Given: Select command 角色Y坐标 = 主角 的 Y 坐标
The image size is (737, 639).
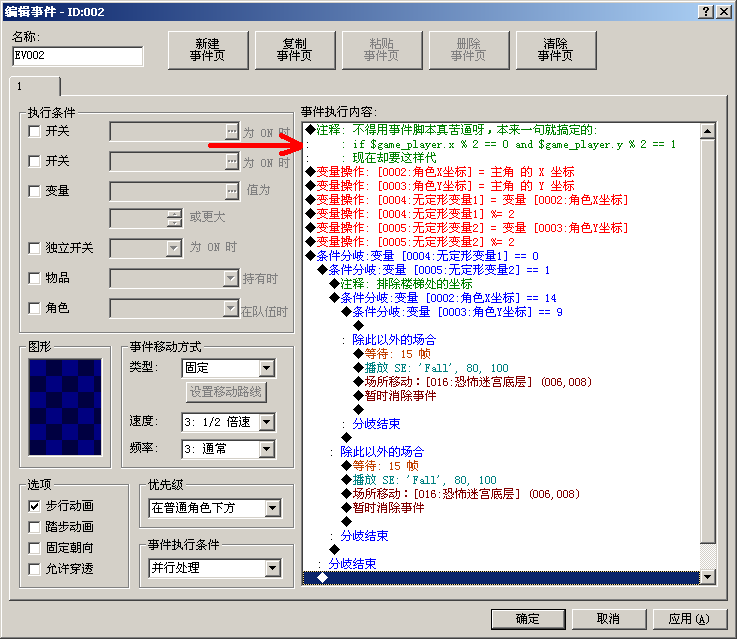Looking at the screenshot, I should point(502,186).
